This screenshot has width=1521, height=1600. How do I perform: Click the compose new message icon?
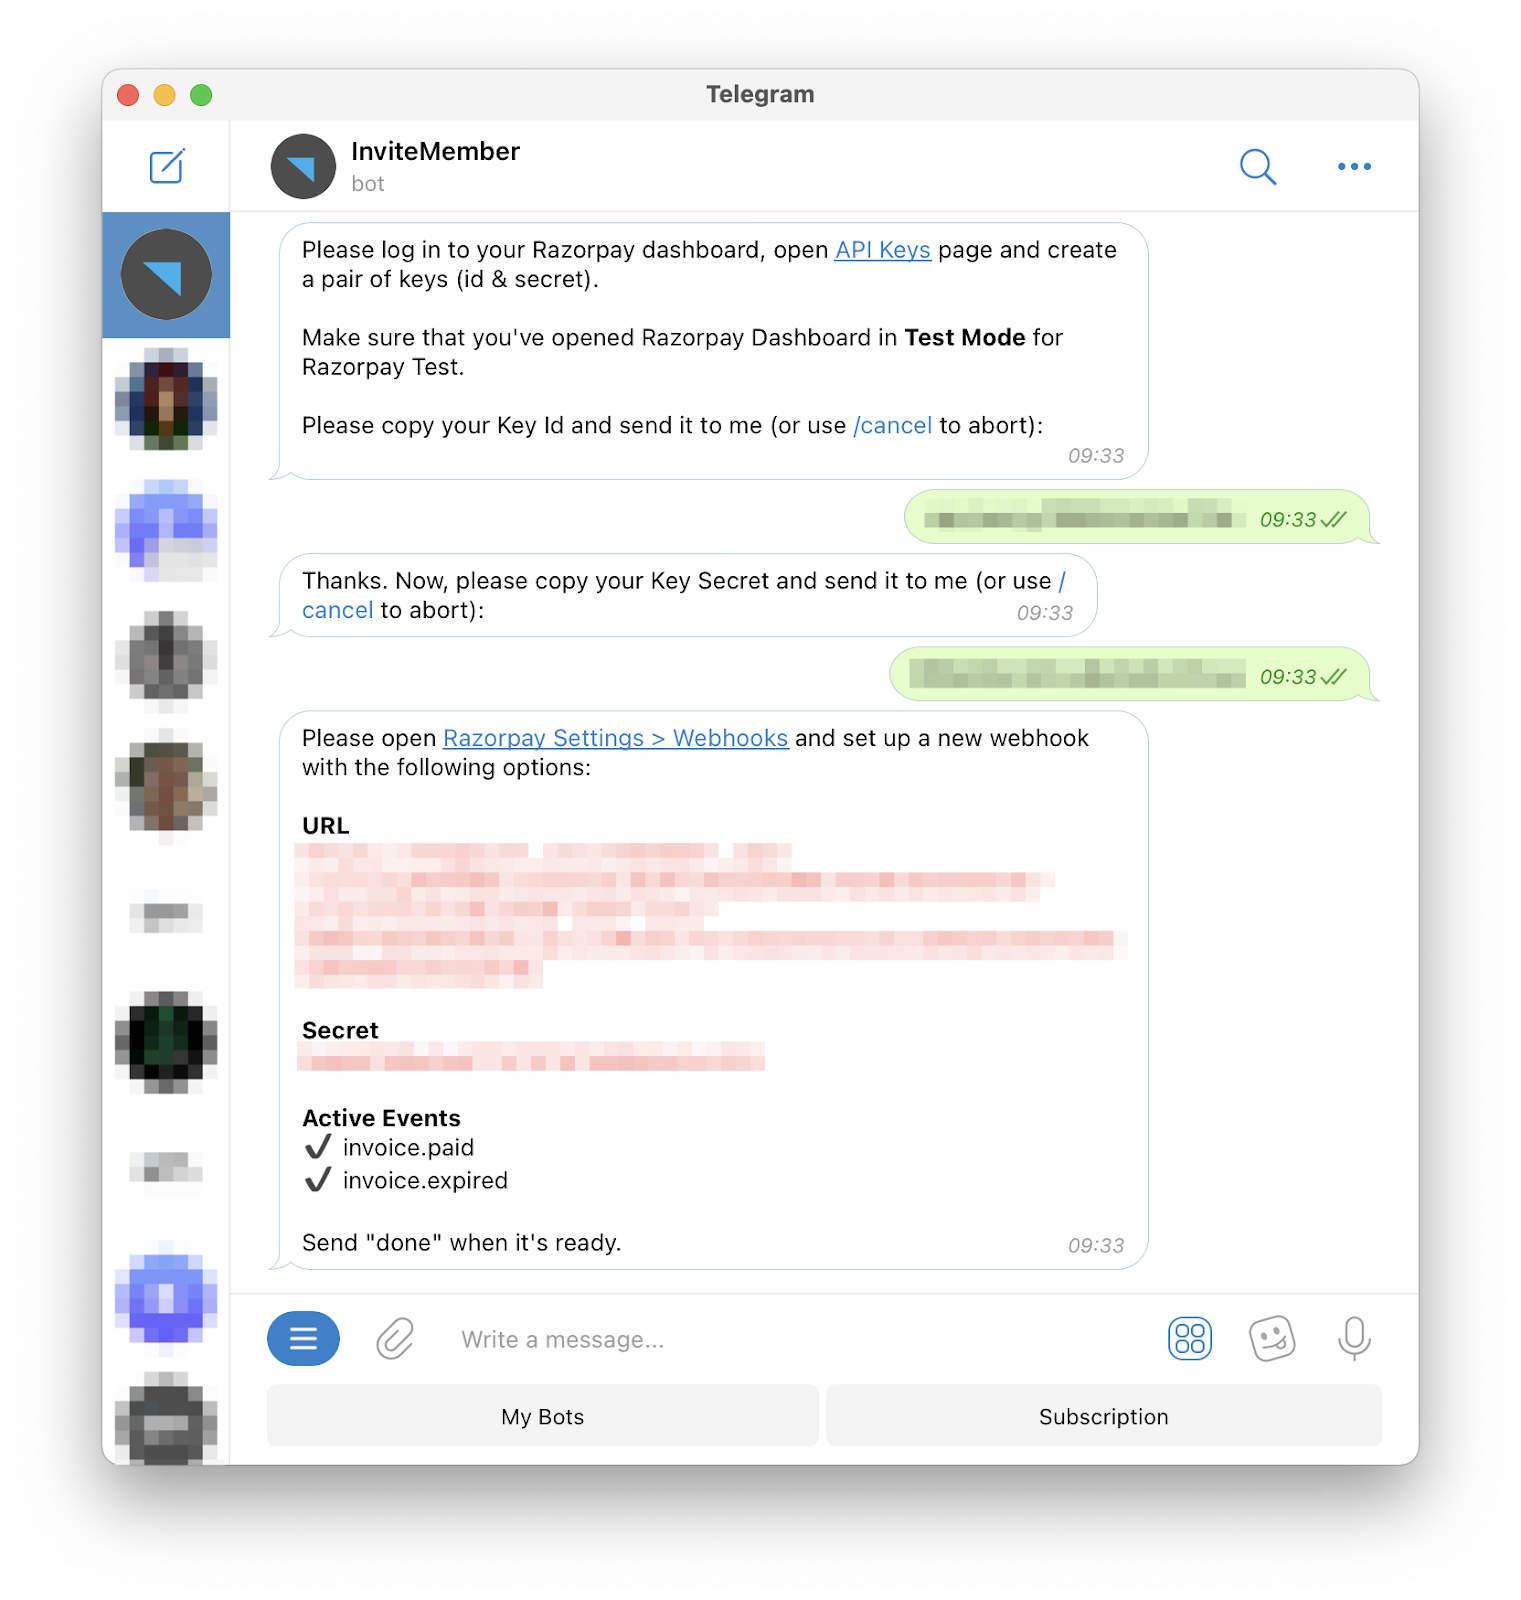click(x=166, y=166)
